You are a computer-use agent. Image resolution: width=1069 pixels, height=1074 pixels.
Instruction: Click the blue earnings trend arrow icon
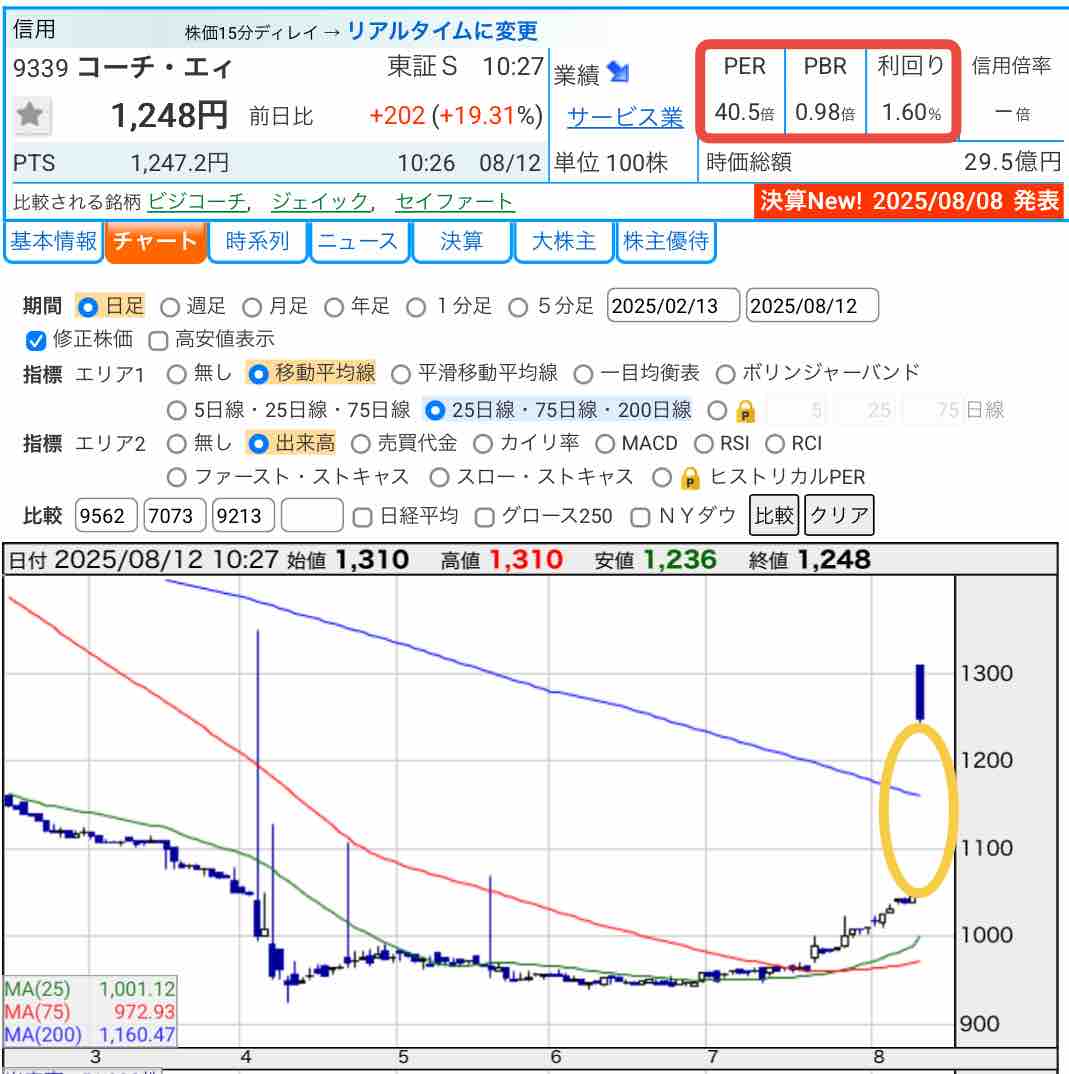618,72
